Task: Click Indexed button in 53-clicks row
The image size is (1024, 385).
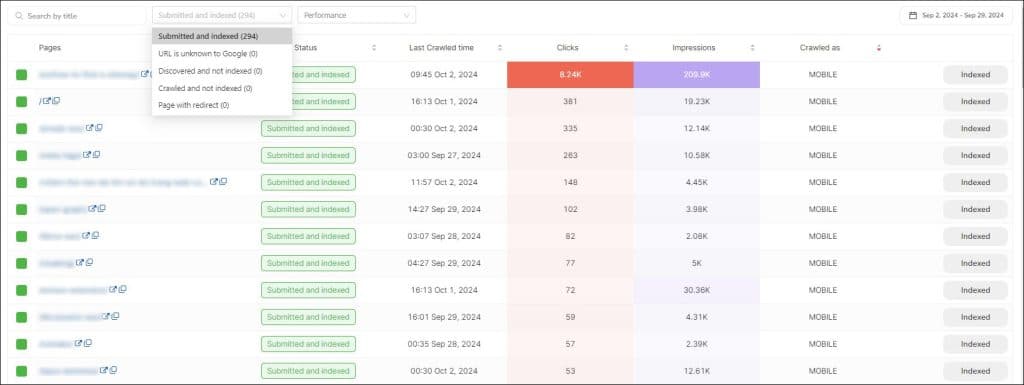Action: pos(975,371)
